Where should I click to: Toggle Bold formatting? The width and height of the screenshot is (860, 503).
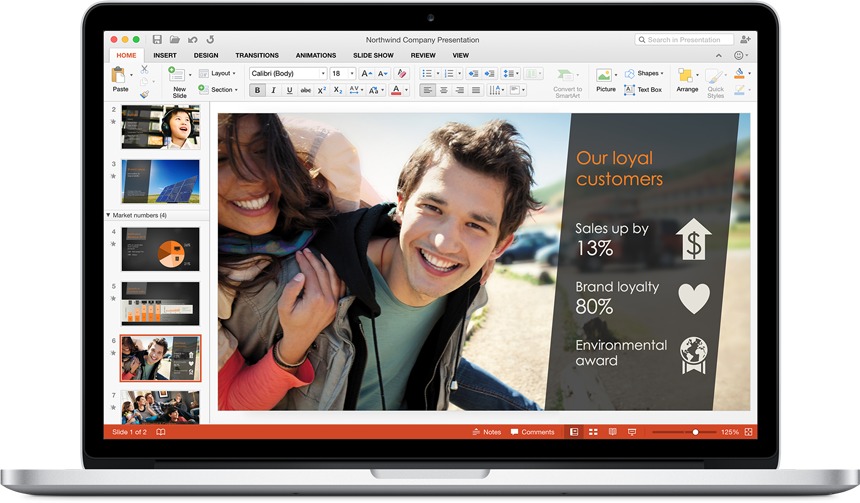click(258, 90)
